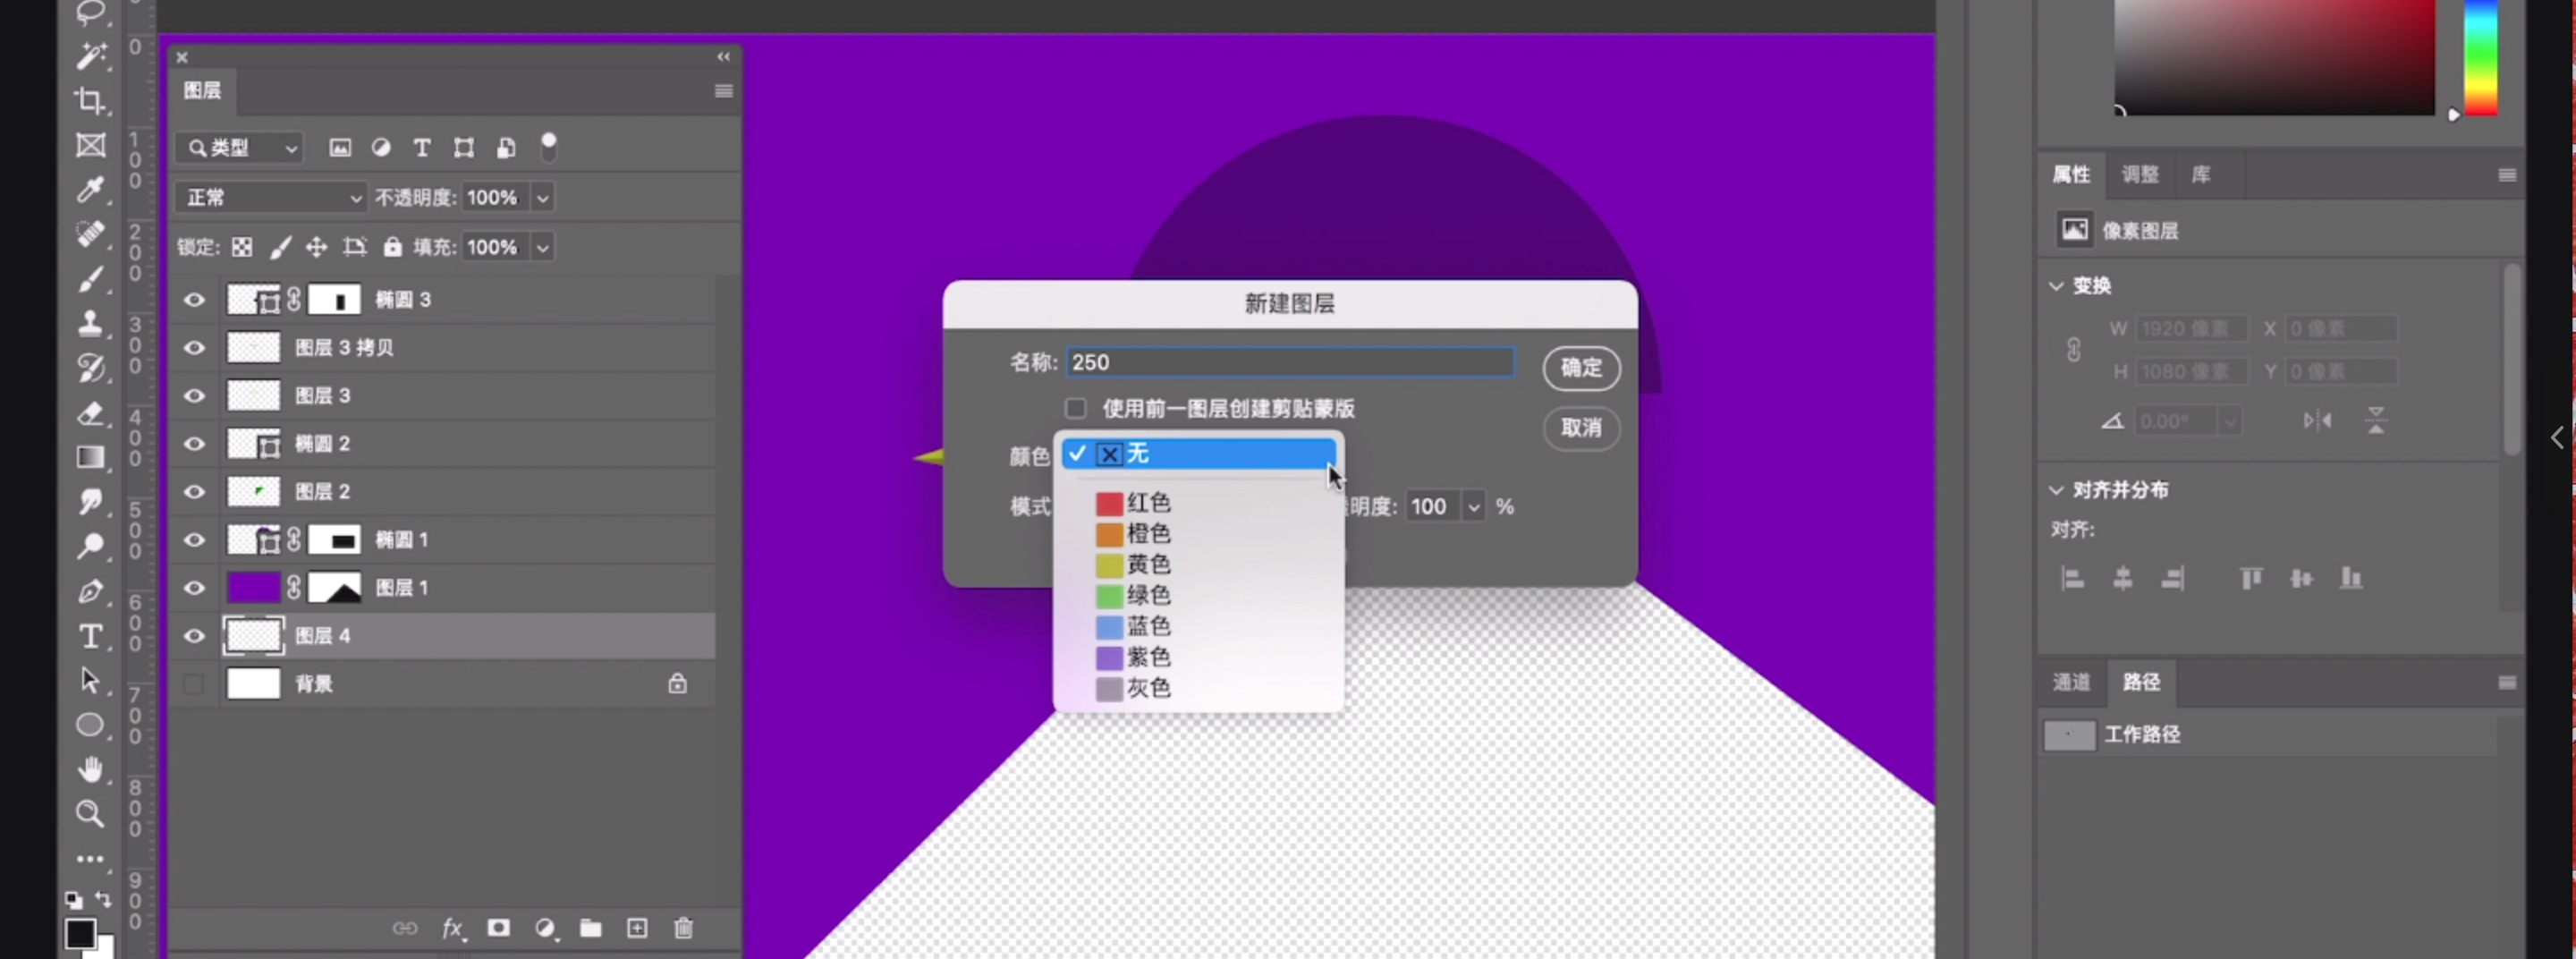The height and width of the screenshot is (959, 2576).
Task: Filter layers by adjustment layer type
Action: (x=381, y=148)
